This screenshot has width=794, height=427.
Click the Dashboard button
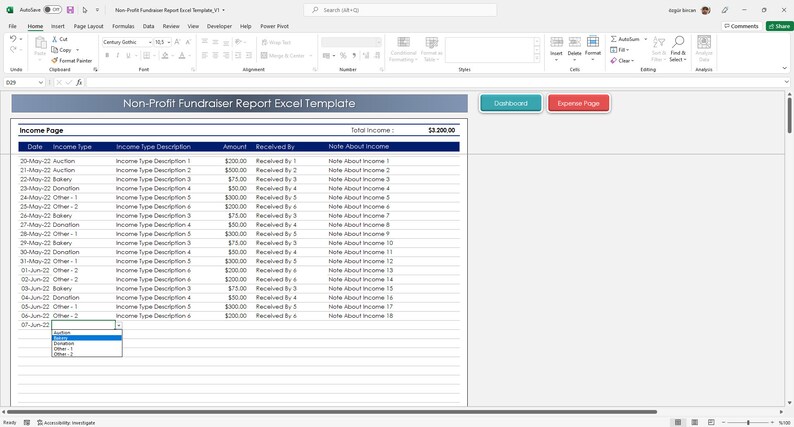click(x=510, y=103)
